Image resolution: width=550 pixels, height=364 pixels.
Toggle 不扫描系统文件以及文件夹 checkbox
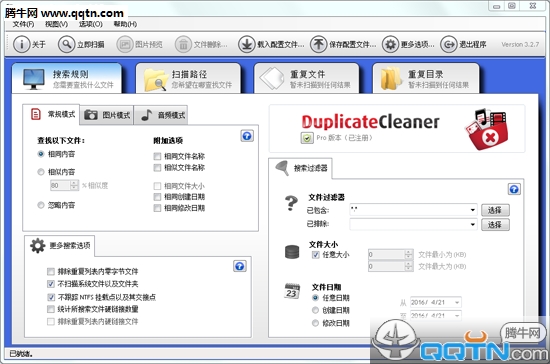point(51,284)
